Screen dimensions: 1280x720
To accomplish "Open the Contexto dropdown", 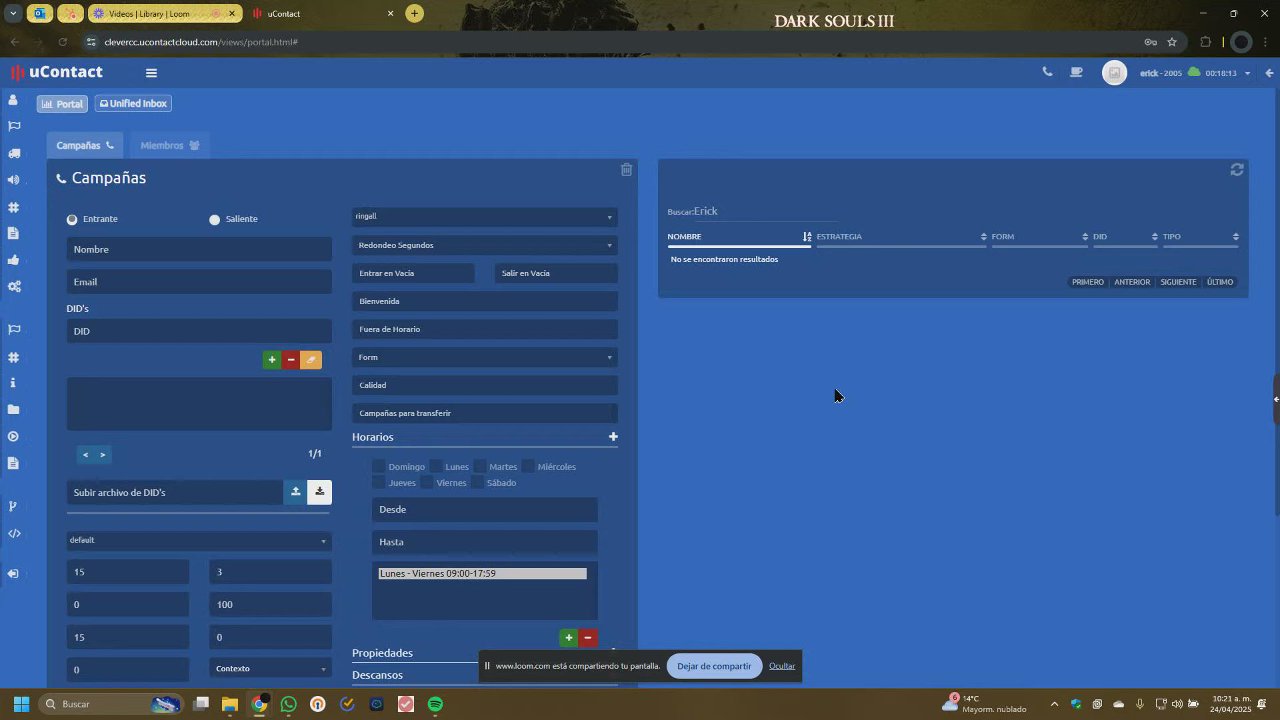I will 270,668.
